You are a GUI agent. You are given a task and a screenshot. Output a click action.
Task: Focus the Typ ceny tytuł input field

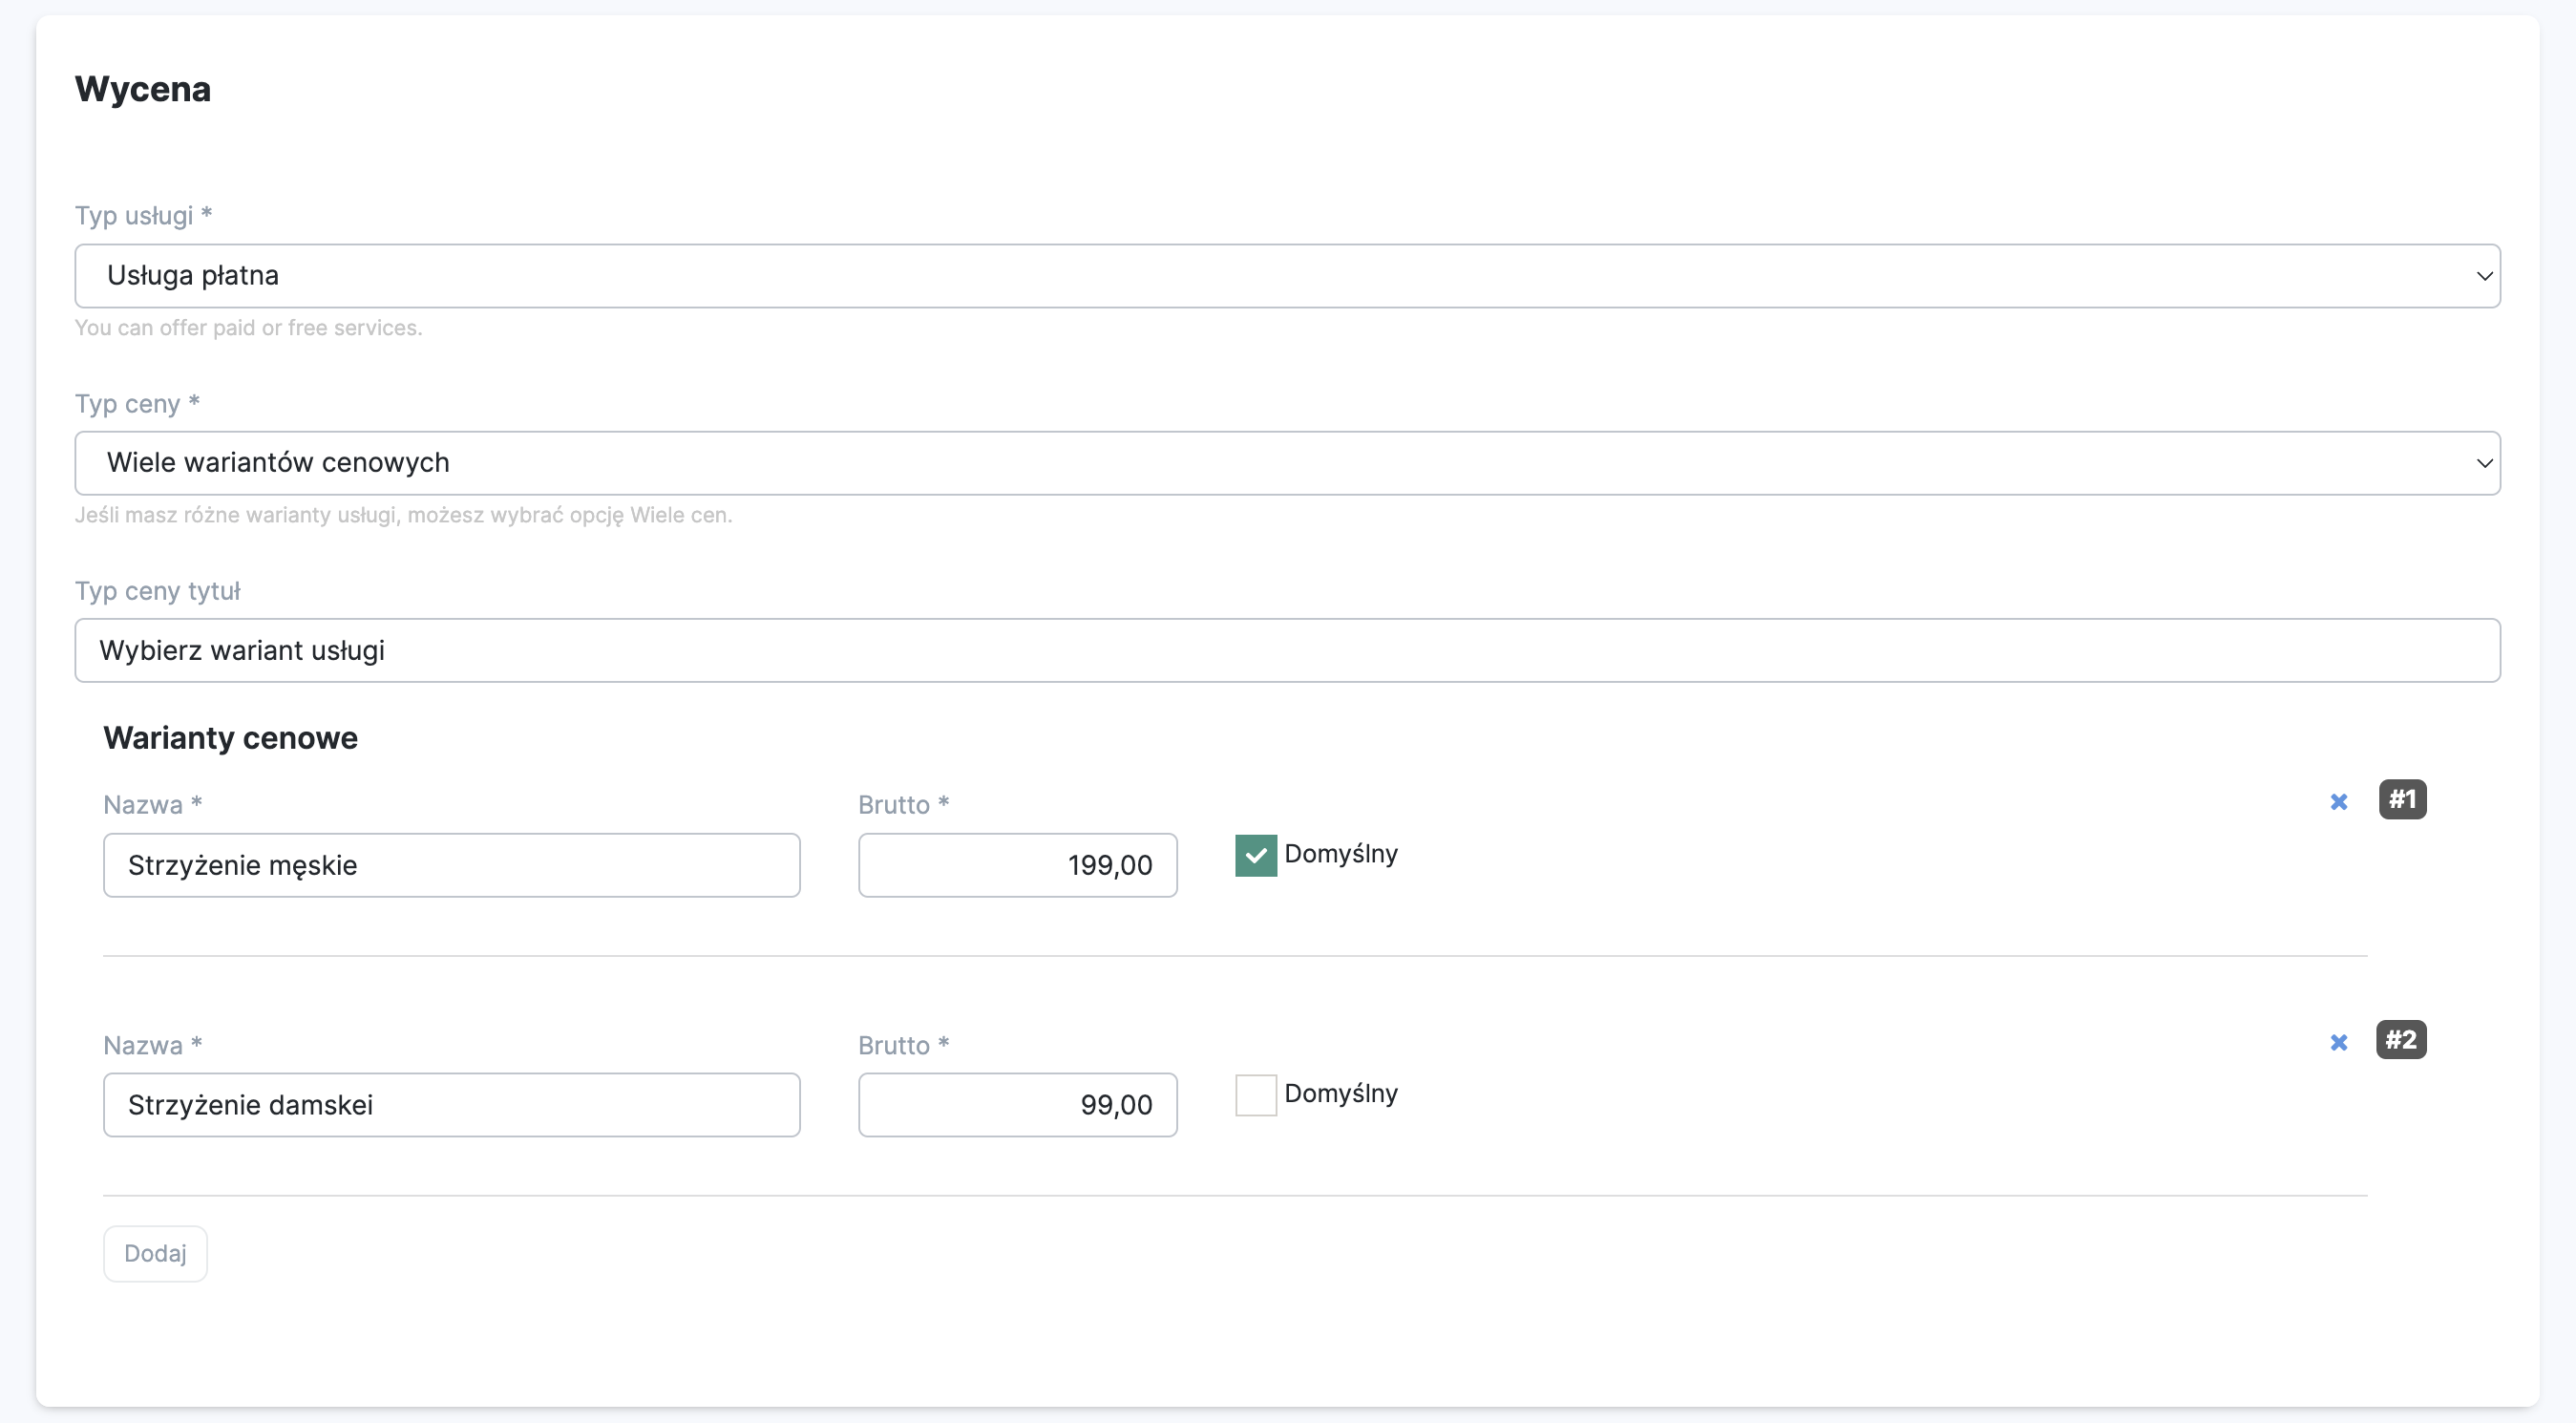tap(1287, 651)
